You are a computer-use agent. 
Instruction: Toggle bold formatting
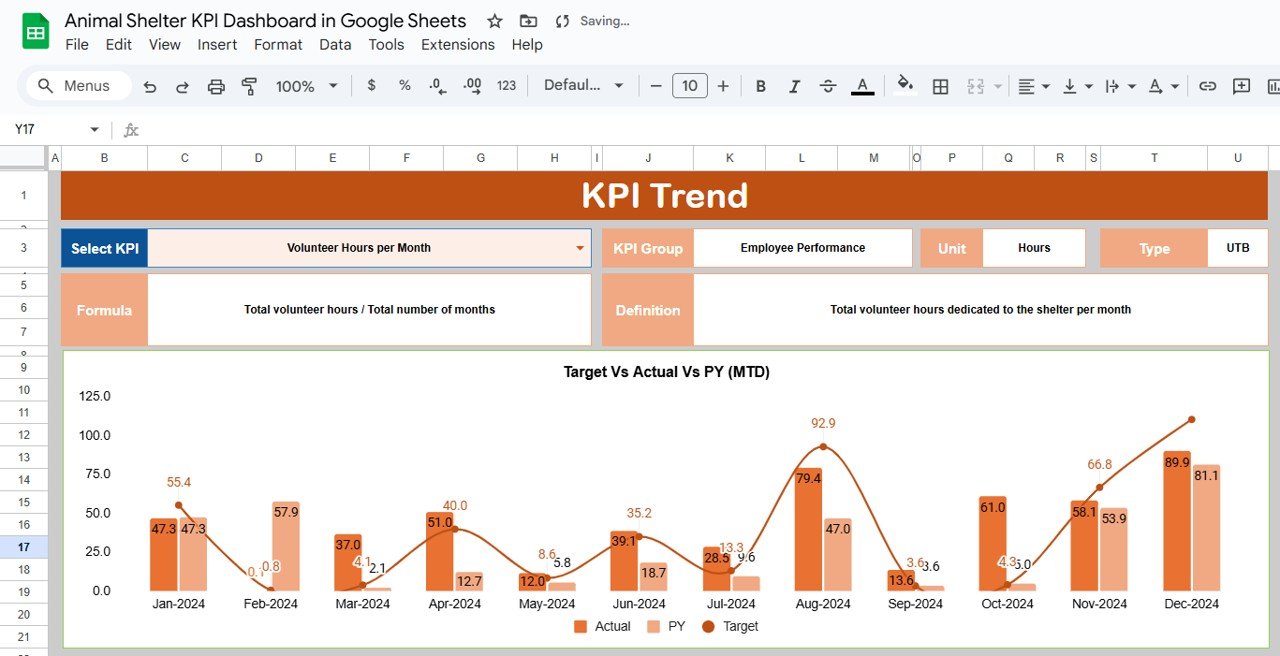pyautogui.click(x=760, y=86)
